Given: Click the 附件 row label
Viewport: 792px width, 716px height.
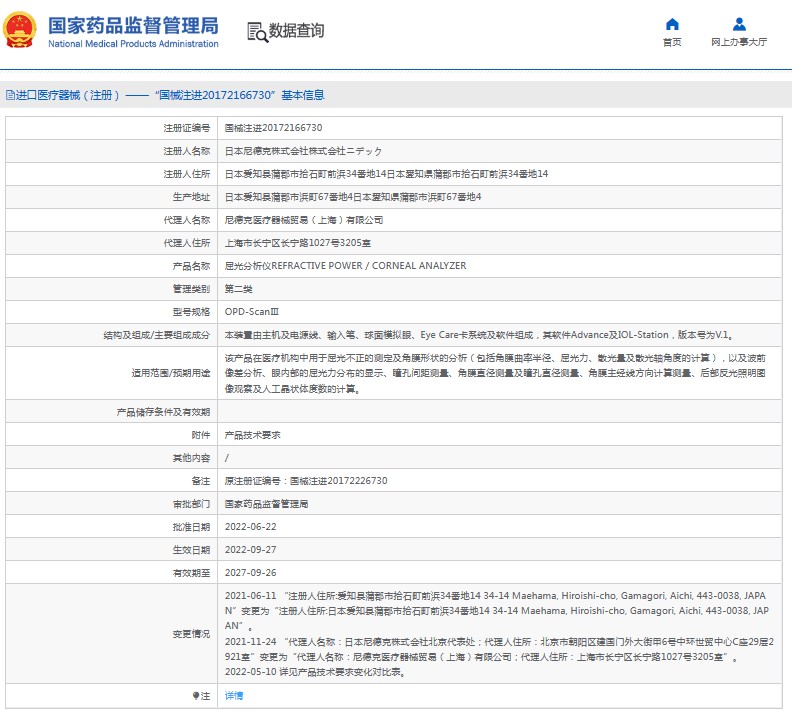Looking at the screenshot, I should (201, 435).
